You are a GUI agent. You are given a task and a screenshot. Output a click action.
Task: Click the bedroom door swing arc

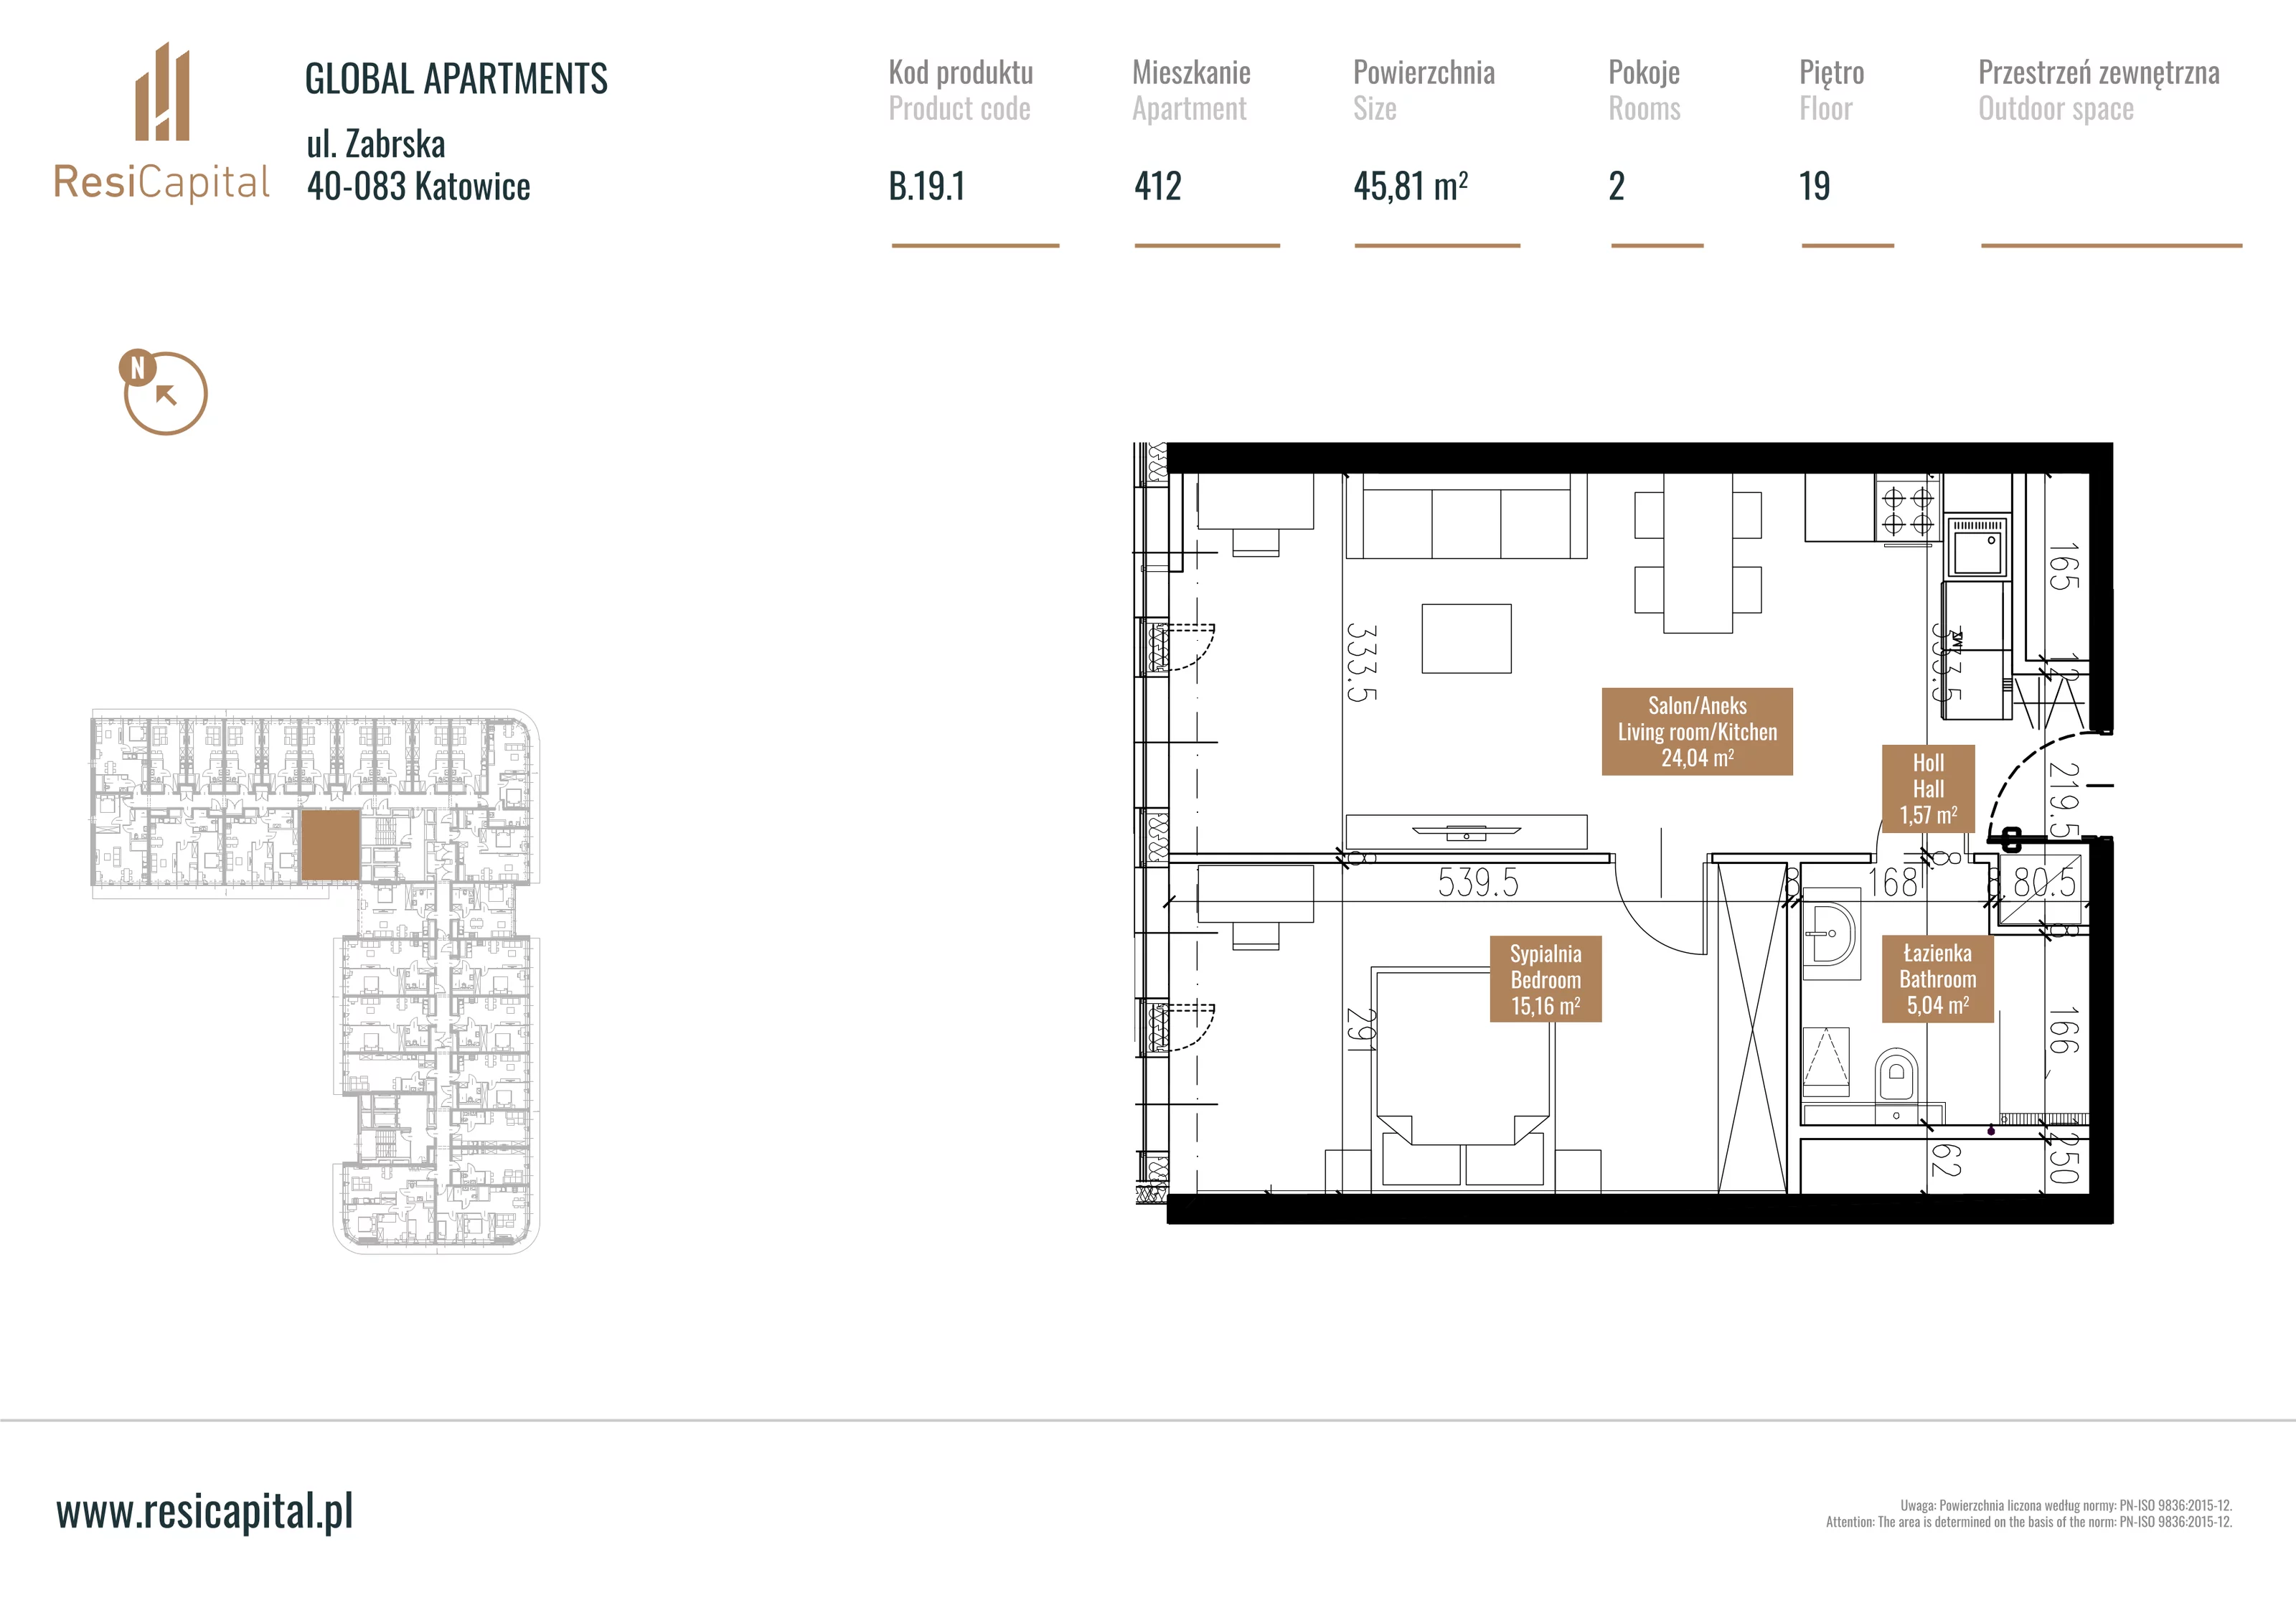pyautogui.click(x=1660, y=908)
